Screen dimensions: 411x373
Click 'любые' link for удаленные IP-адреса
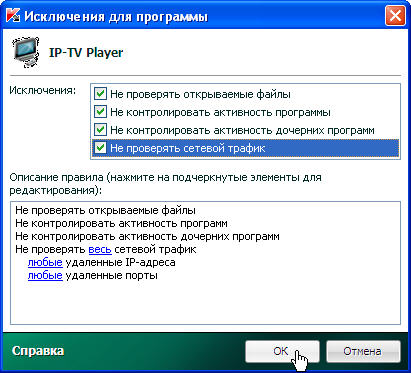[45, 262]
